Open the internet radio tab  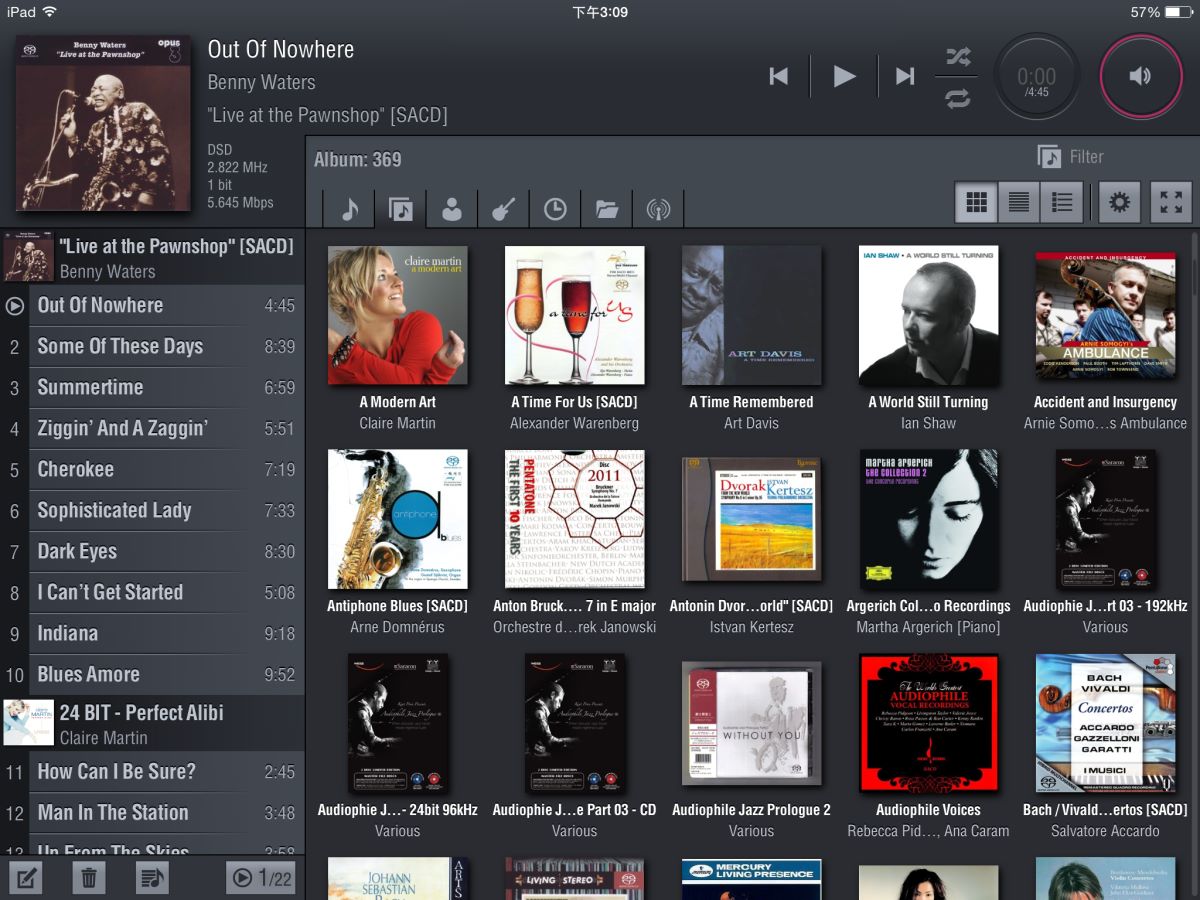click(x=658, y=208)
